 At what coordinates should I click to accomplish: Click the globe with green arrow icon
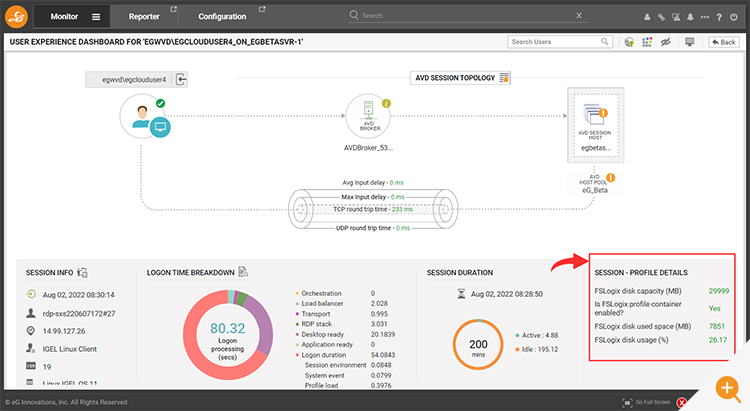pyautogui.click(x=629, y=42)
